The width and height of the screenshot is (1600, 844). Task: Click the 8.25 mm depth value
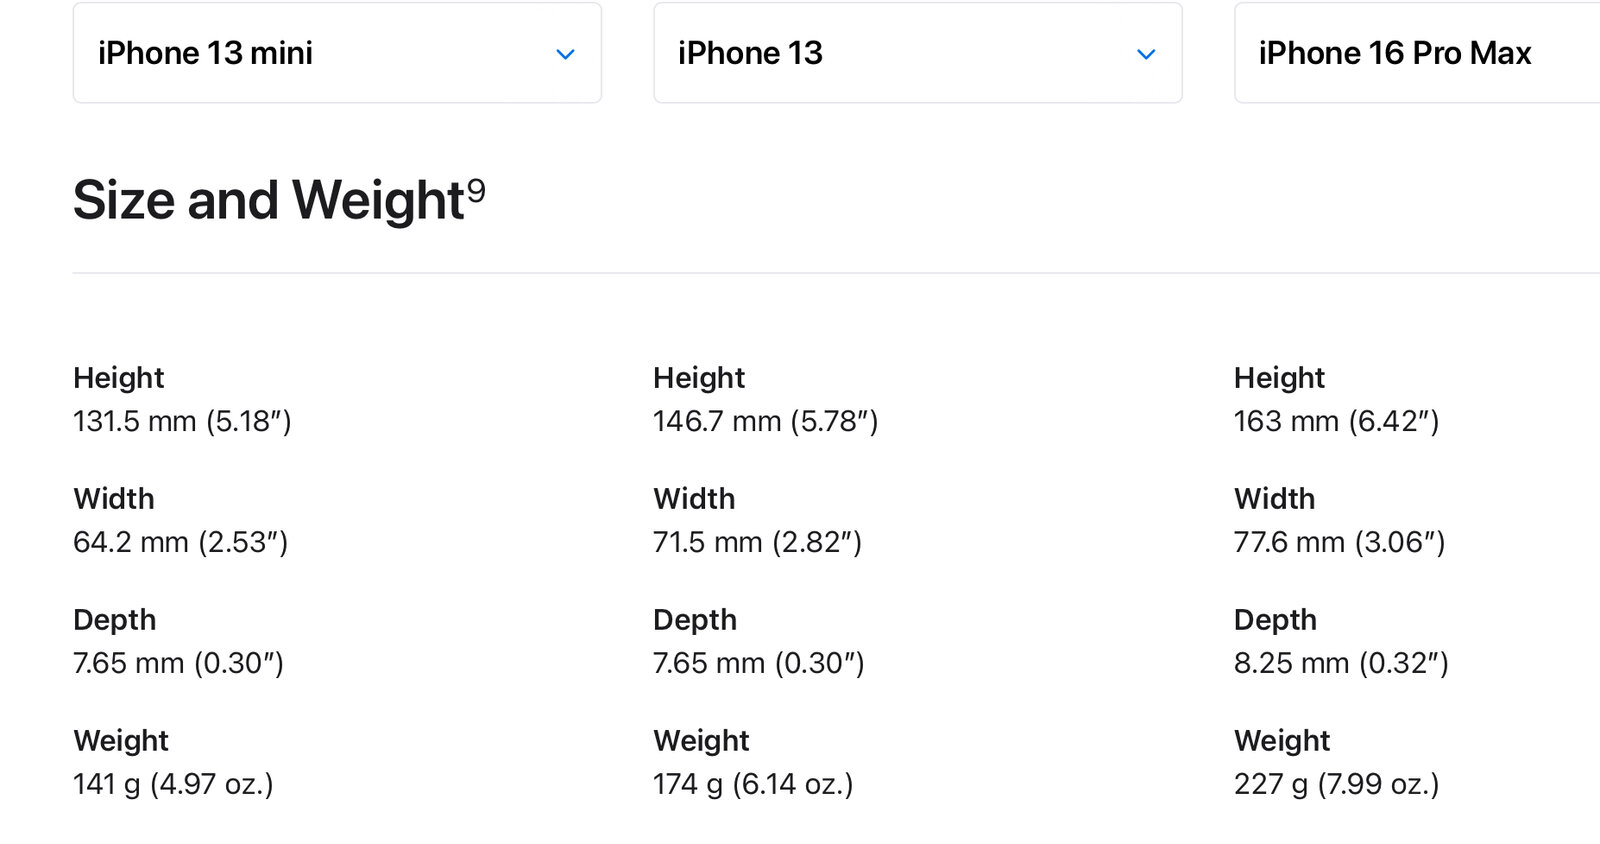(1341, 663)
